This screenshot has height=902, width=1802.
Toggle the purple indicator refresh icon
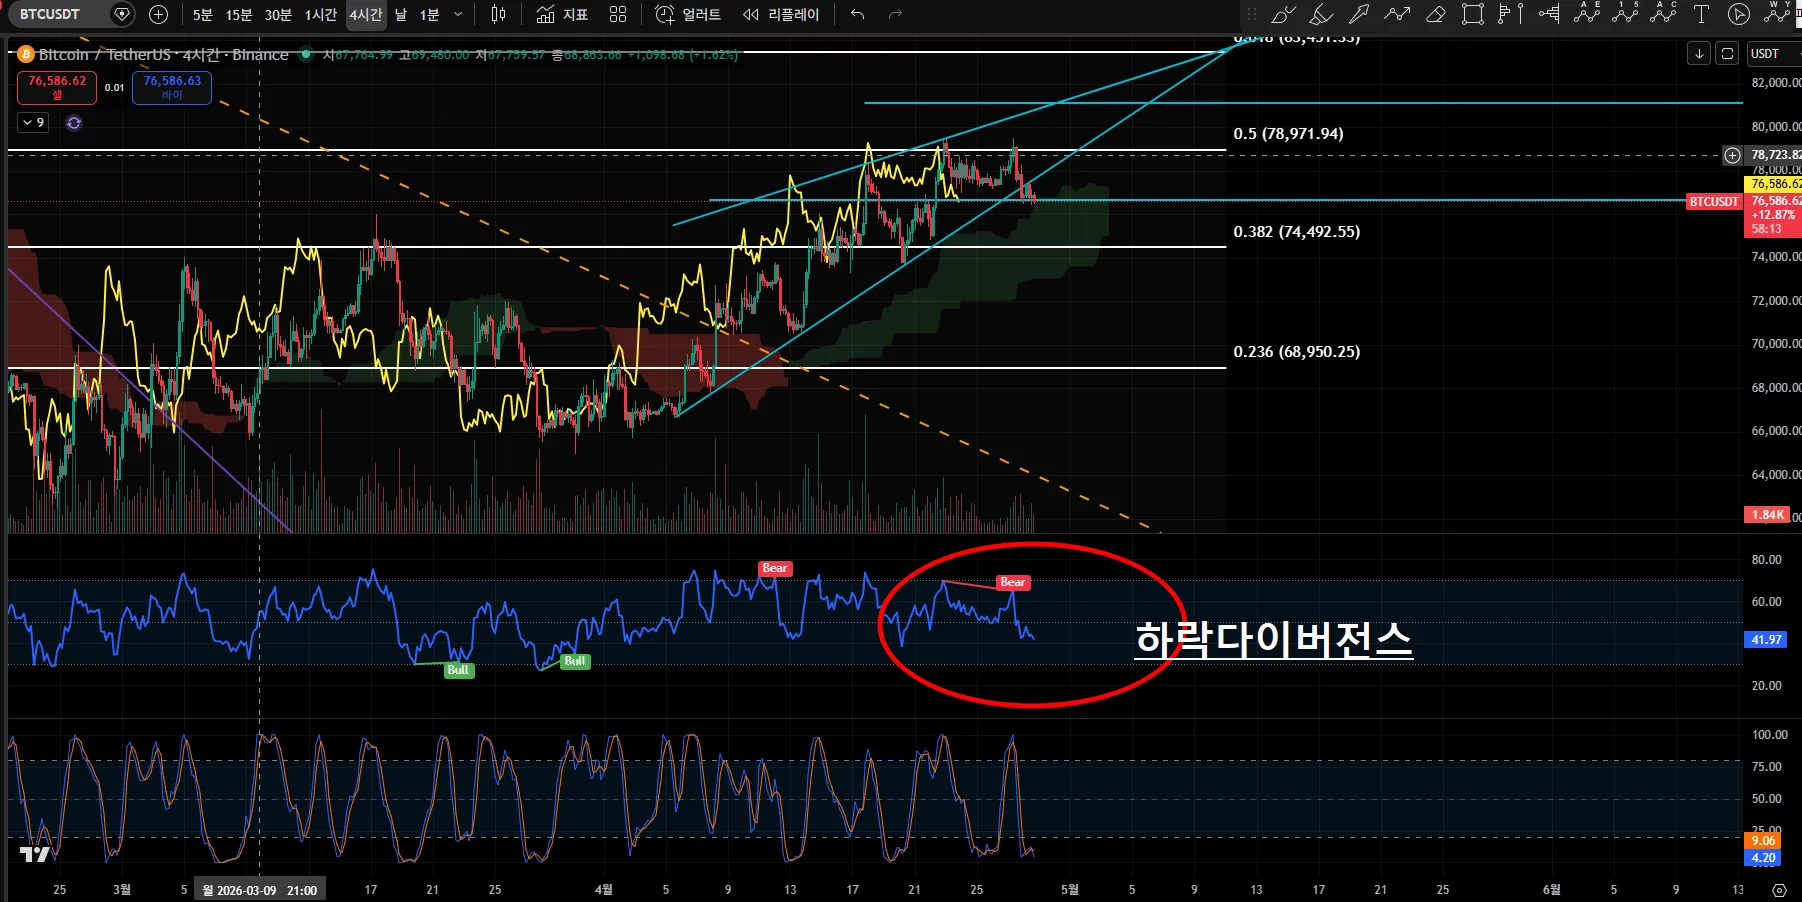click(74, 123)
